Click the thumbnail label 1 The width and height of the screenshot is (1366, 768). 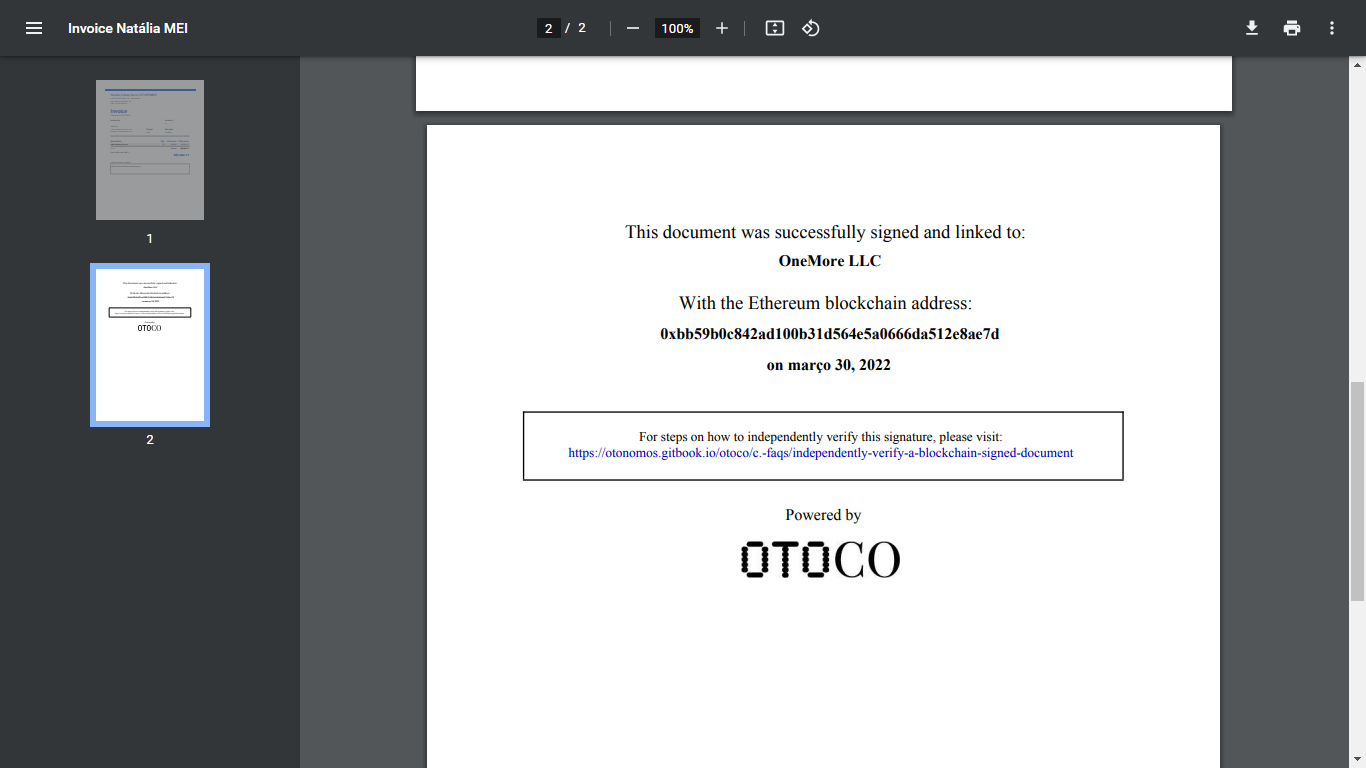(150, 239)
